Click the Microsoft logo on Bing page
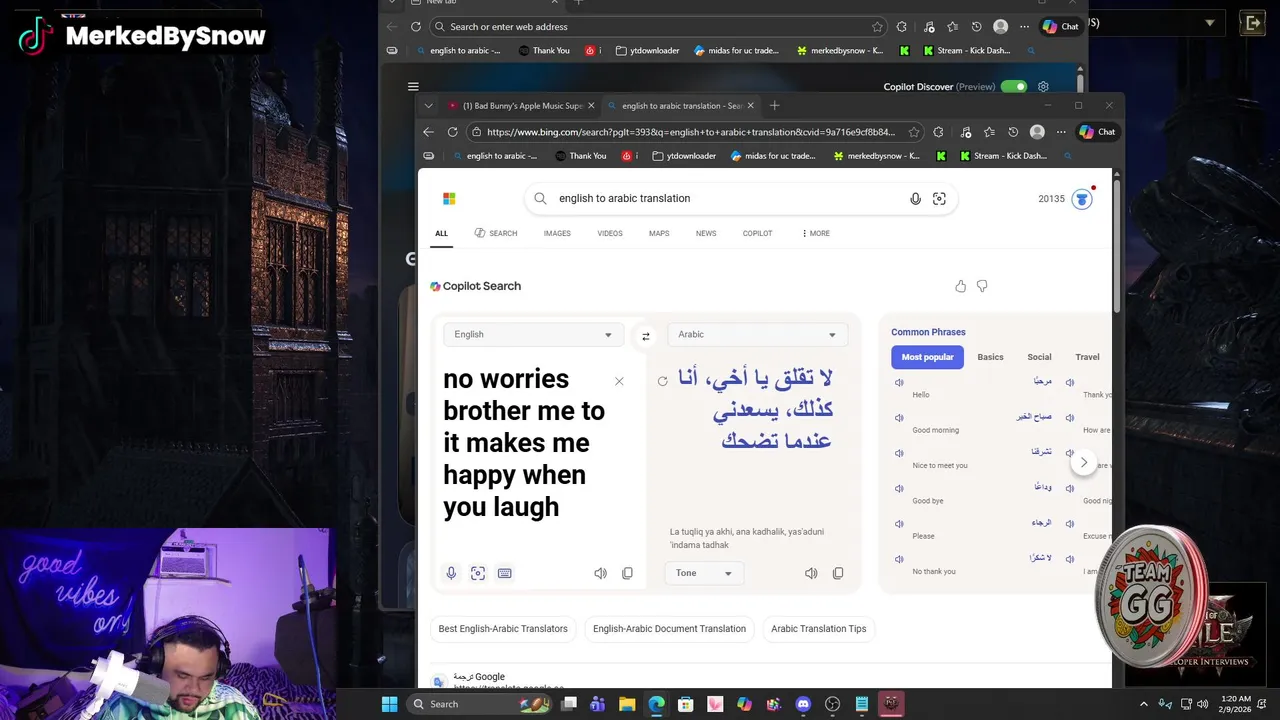1280x720 pixels. tap(449, 199)
